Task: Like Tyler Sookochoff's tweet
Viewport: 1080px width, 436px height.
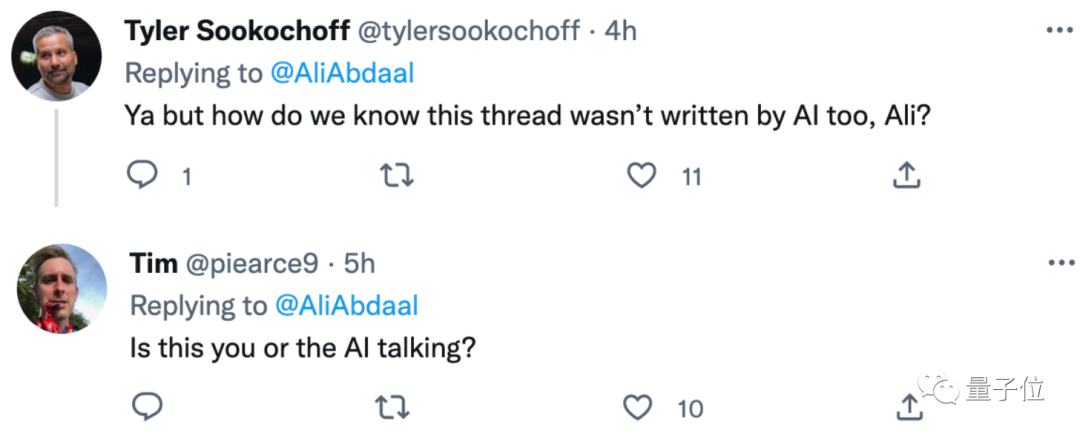Action: pyautogui.click(x=641, y=176)
